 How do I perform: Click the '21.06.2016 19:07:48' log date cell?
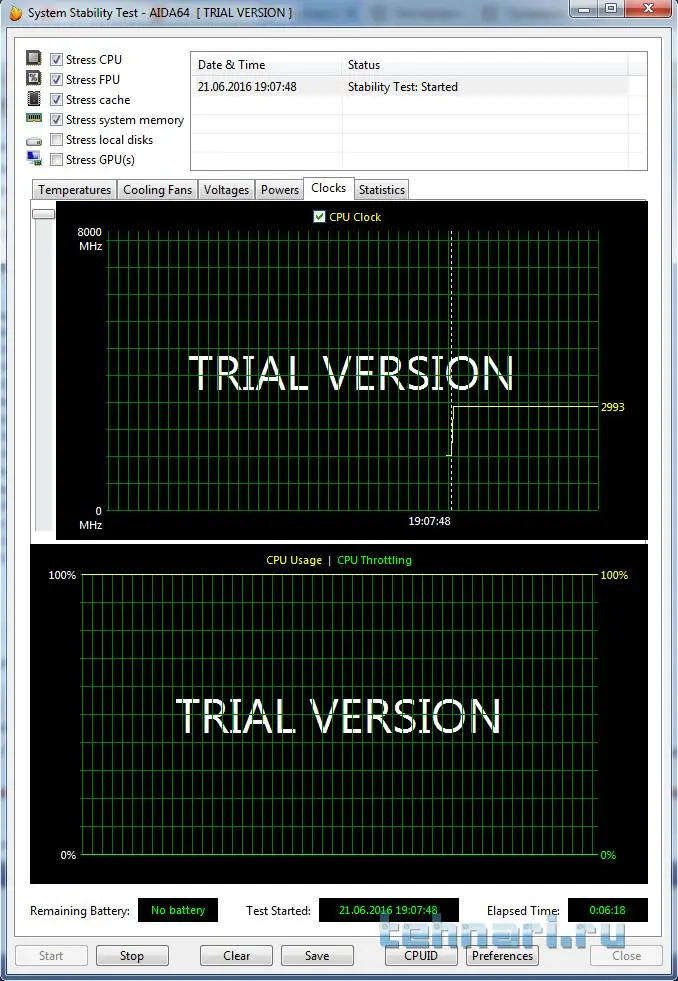coord(247,87)
